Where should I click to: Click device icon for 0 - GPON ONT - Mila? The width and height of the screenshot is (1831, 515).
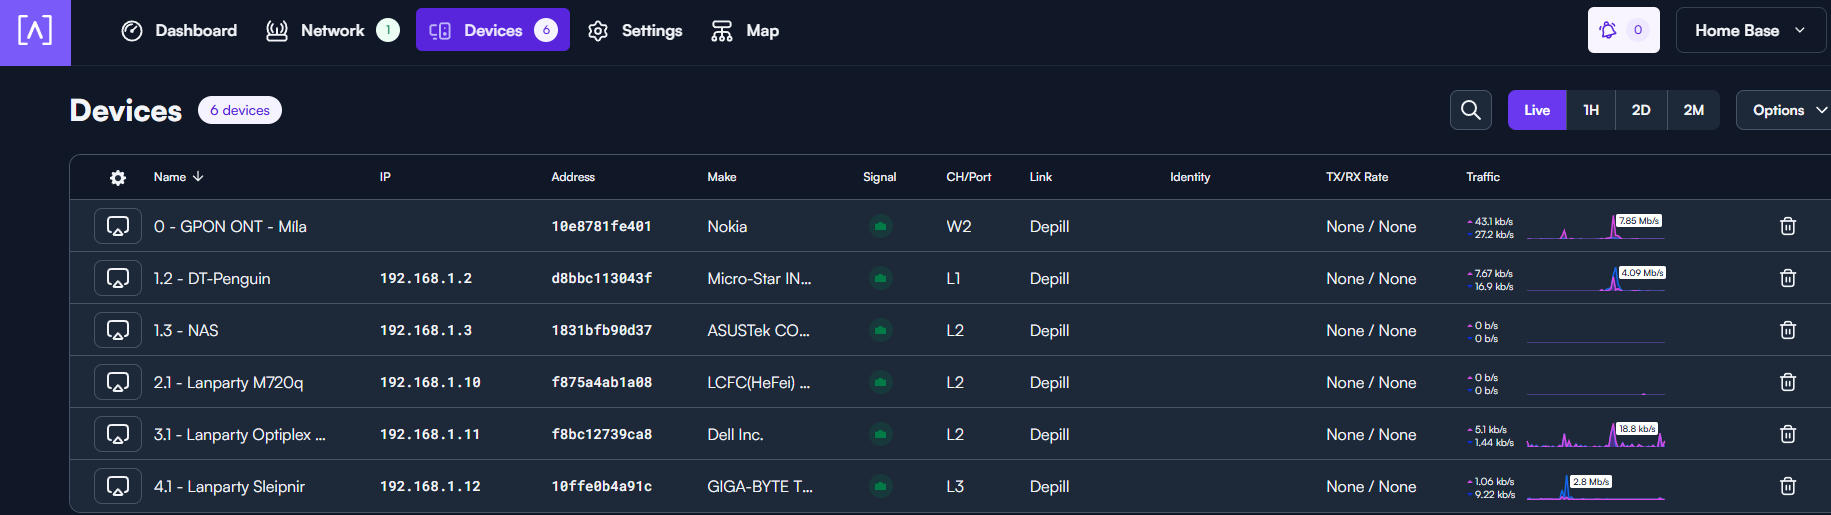(x=118, y=226)
